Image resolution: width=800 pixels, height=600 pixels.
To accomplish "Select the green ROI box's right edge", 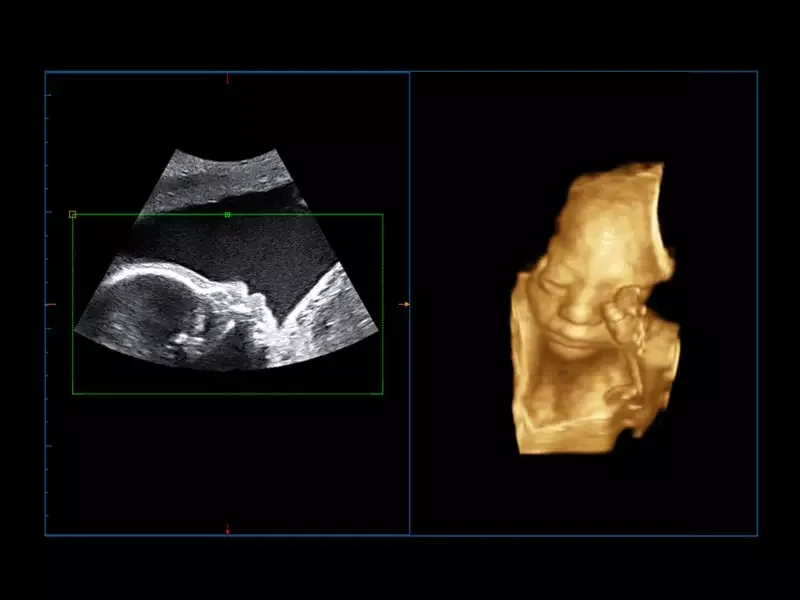I will click(x=383, y=304).
